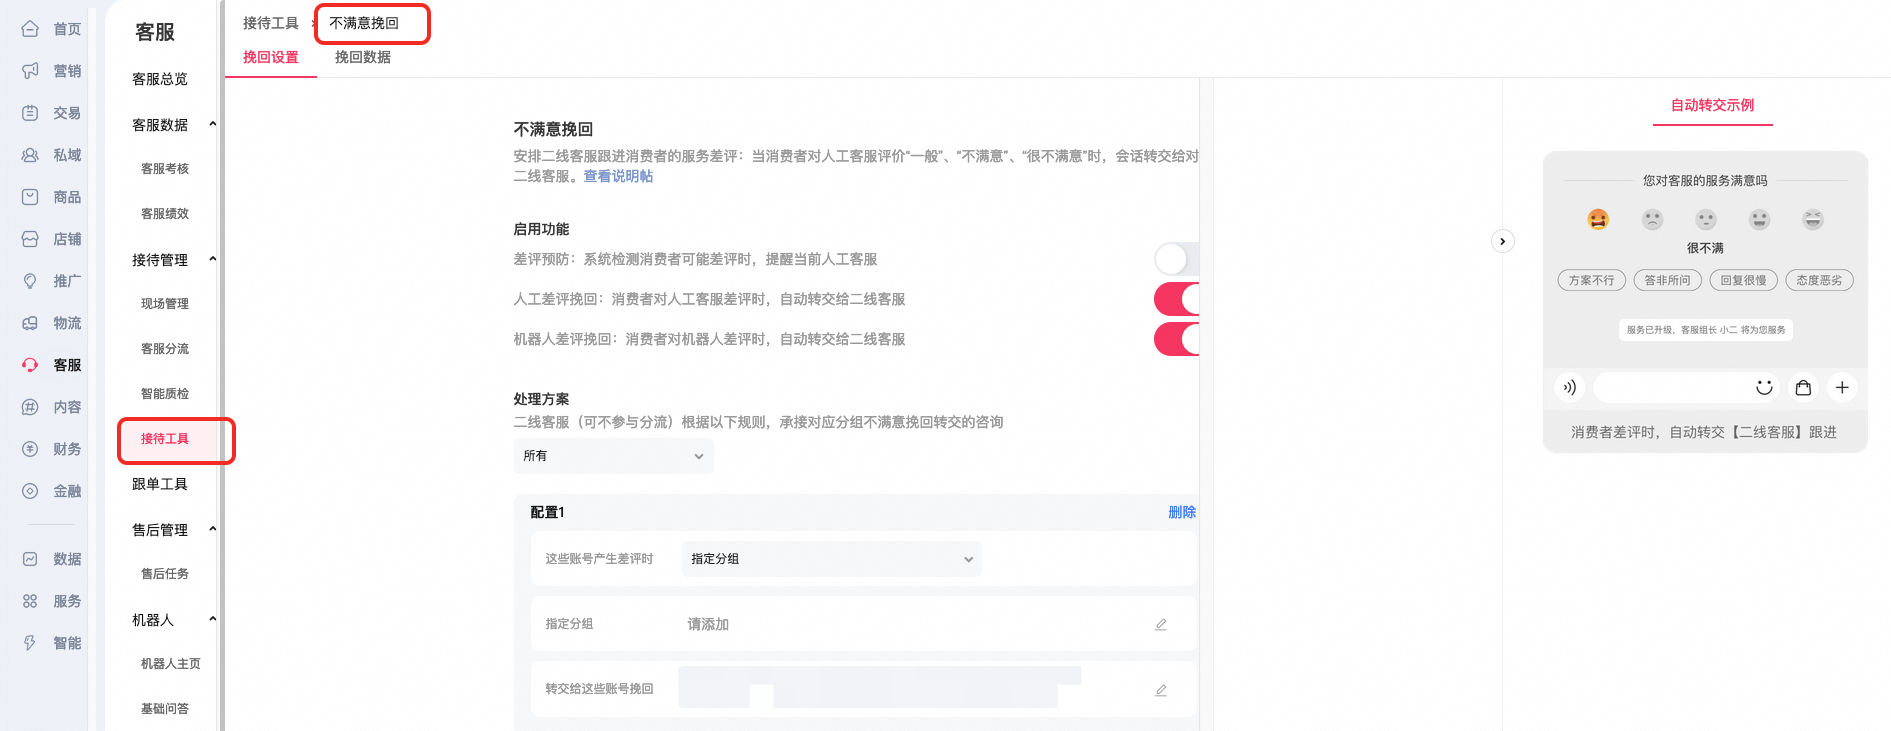Open the 内容 icon in sidebar

point(30,407)
